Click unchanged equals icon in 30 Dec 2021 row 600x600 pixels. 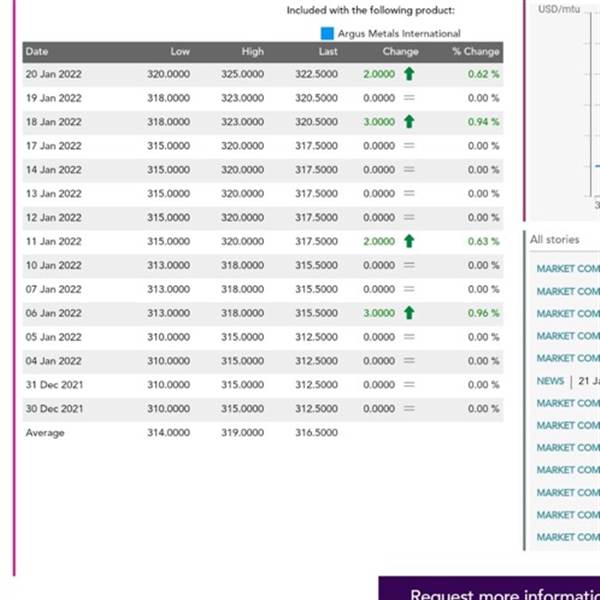(x=409, y=409)
